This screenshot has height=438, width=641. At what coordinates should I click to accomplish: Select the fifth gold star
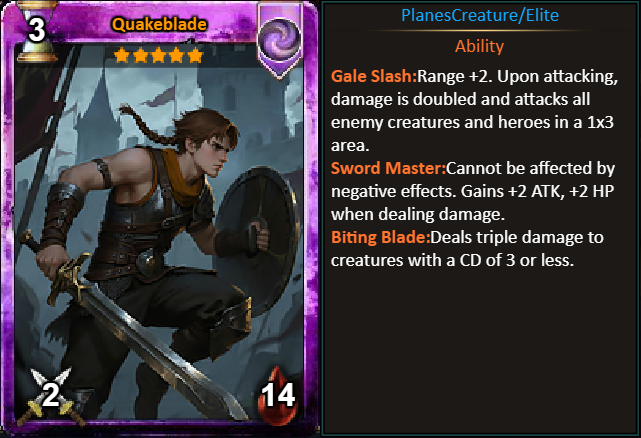click(x=195, y=55)
